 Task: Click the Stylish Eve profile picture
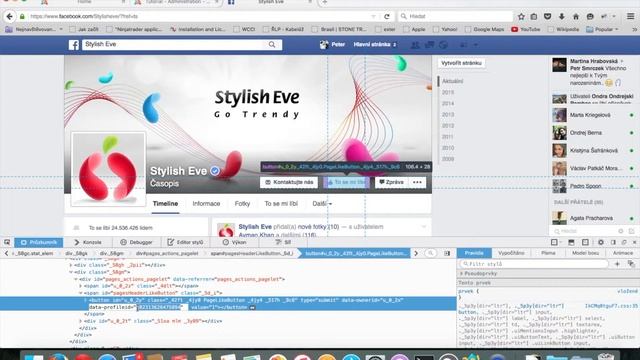[x=108, y=169]
